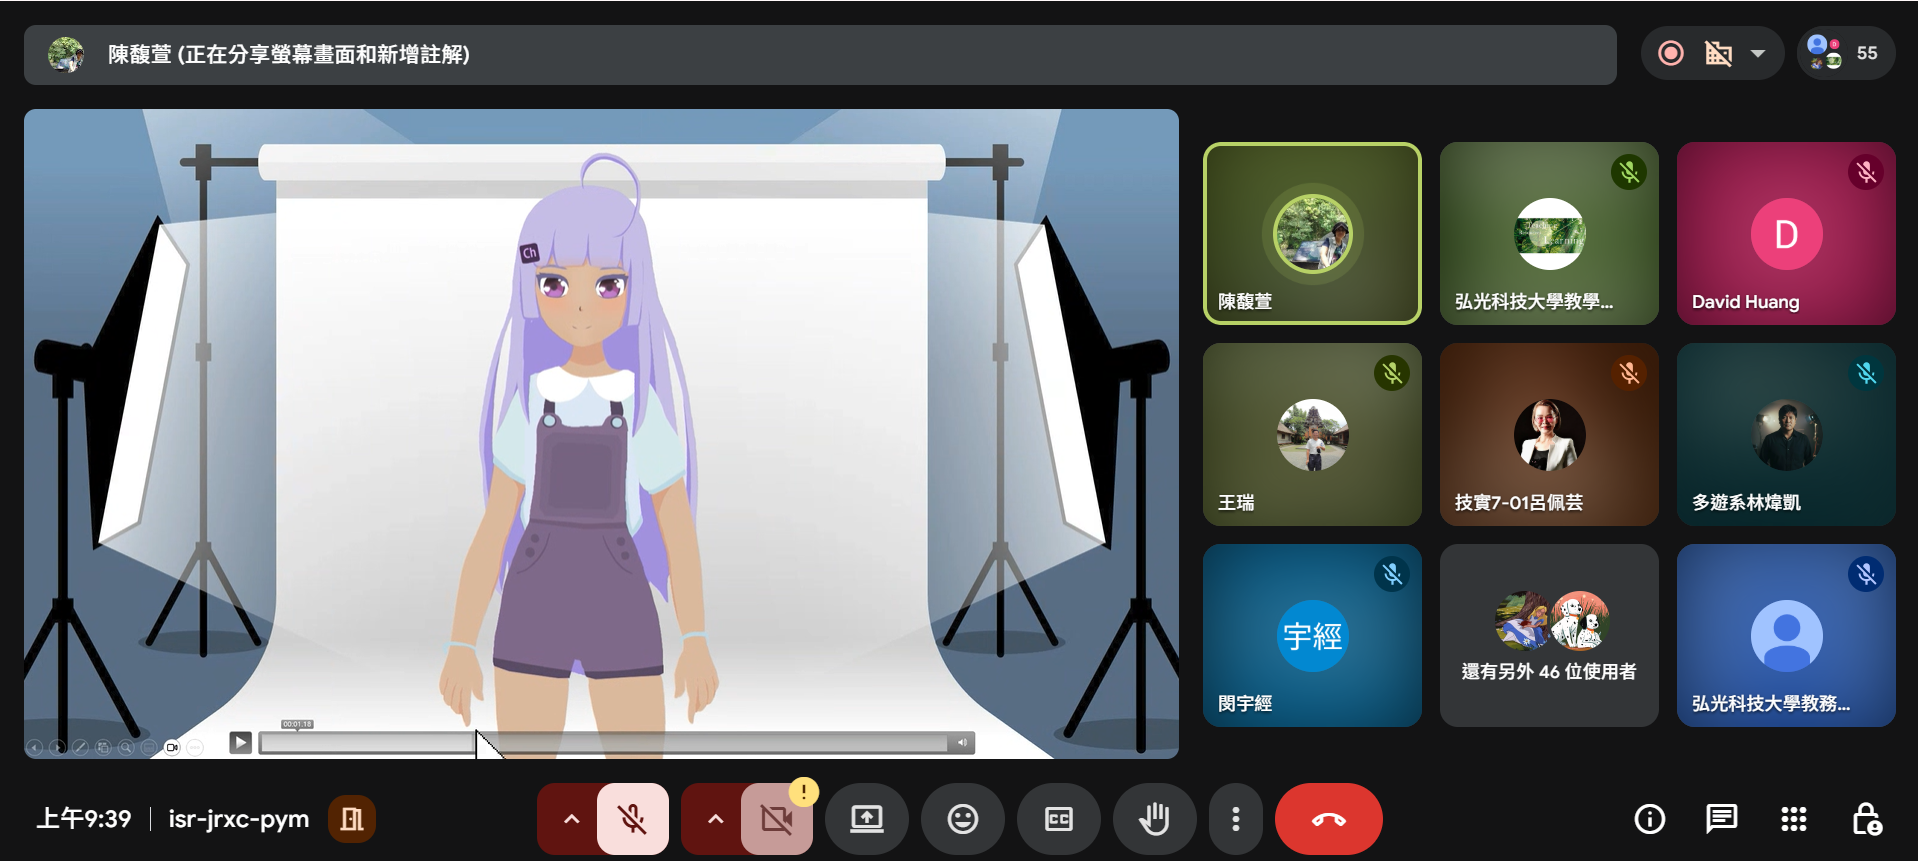Screen dimensions: 1918x861
Task: Open the activities grid menu
Action: [1793, 819]
